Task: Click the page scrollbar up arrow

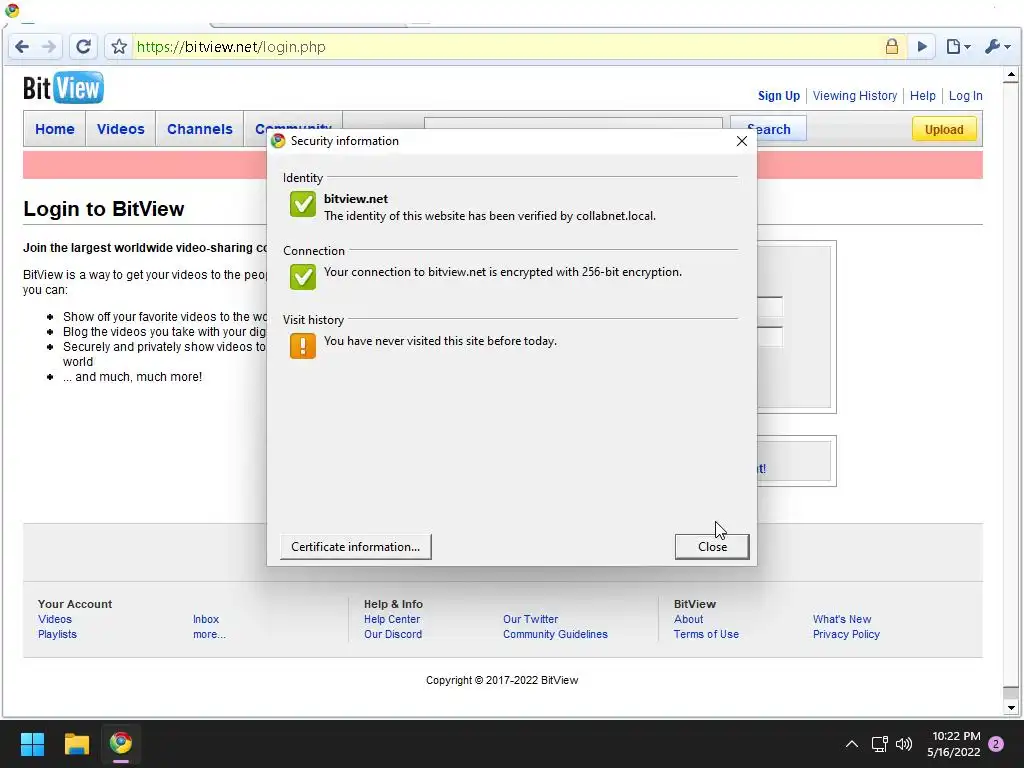Action: [1011, 74]
